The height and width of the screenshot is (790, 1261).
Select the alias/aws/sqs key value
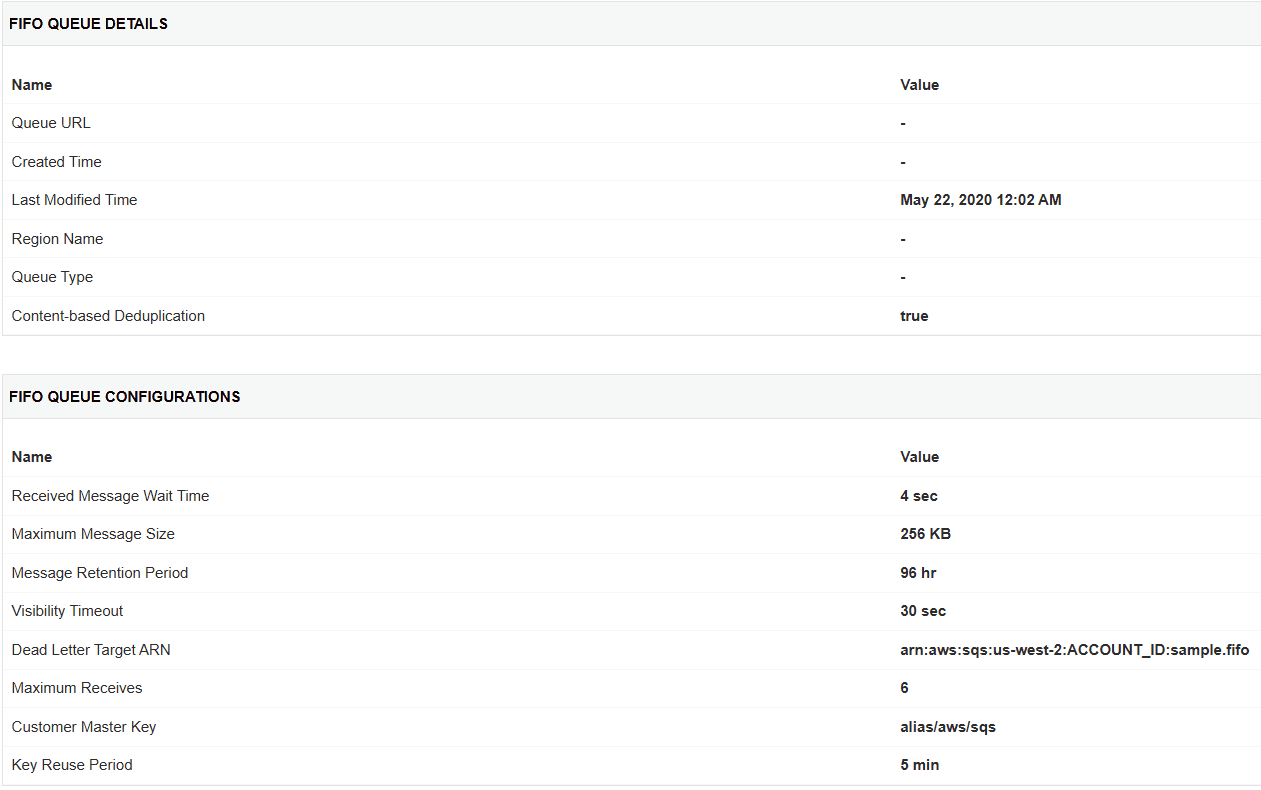coord(948,727)
